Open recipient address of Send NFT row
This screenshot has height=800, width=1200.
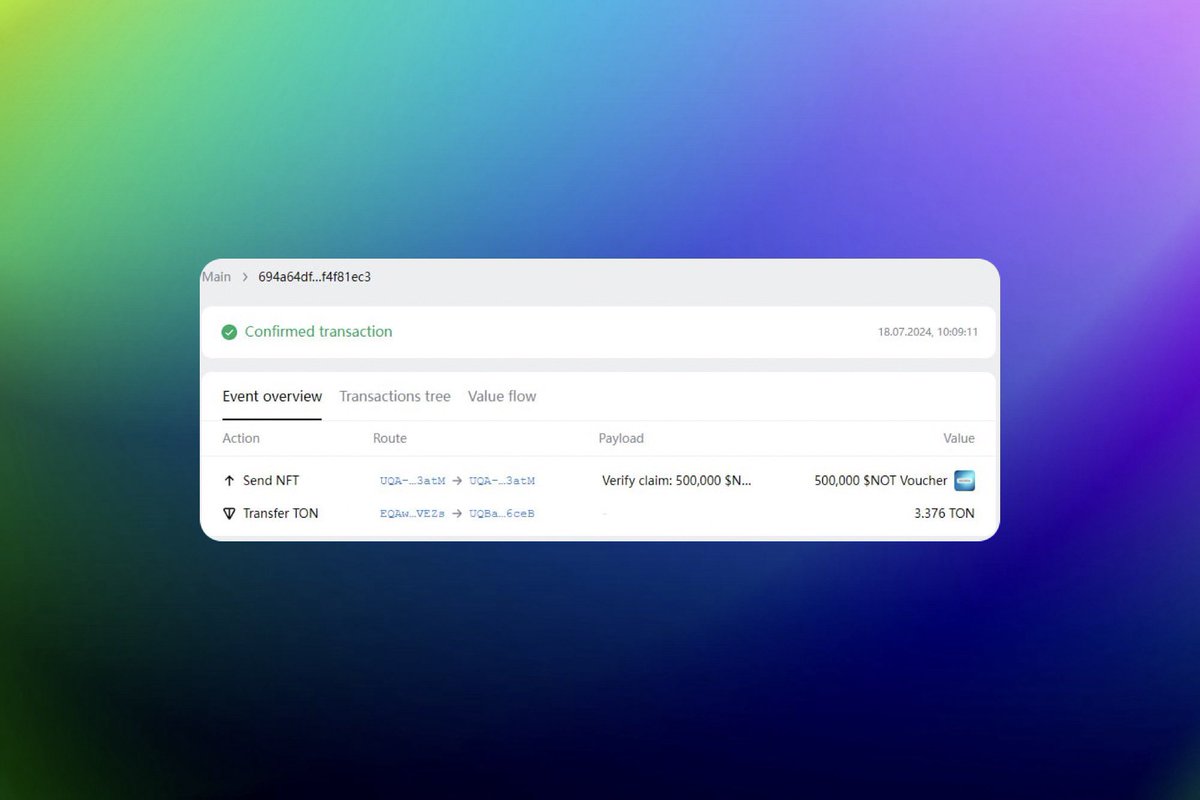click(502, 481)
